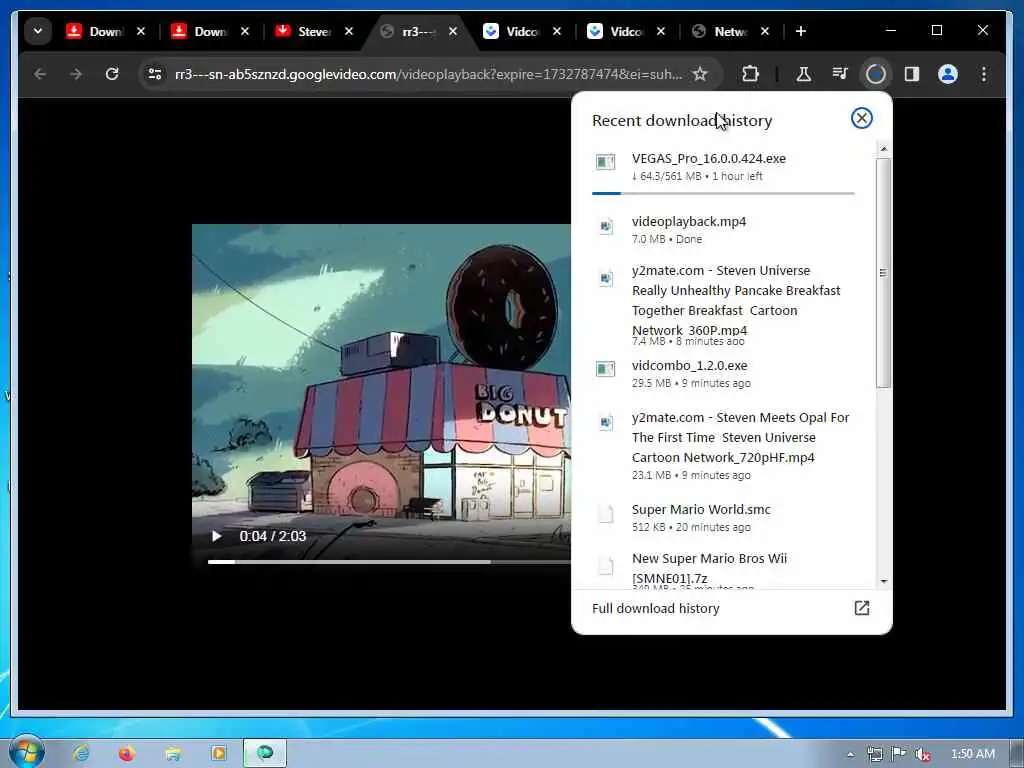Click Super Mario World.smc file icon
1024x768 pixels.
coord(605,514)
